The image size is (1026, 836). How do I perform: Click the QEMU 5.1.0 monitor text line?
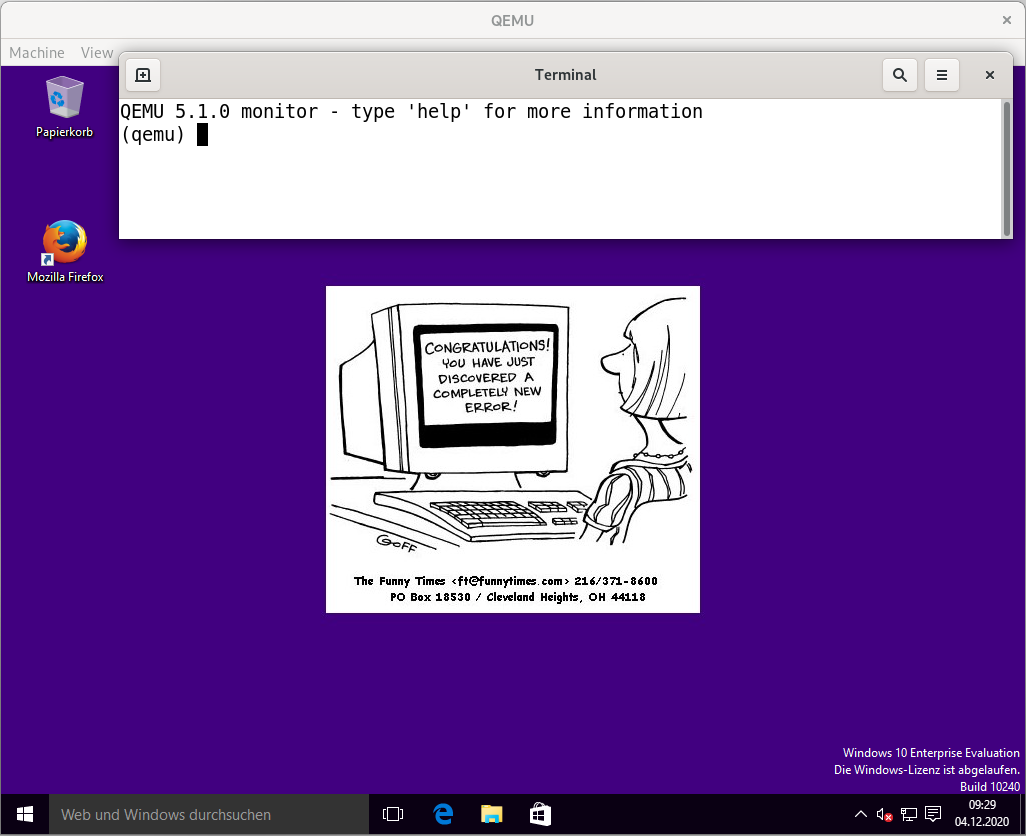coord(411,111)
